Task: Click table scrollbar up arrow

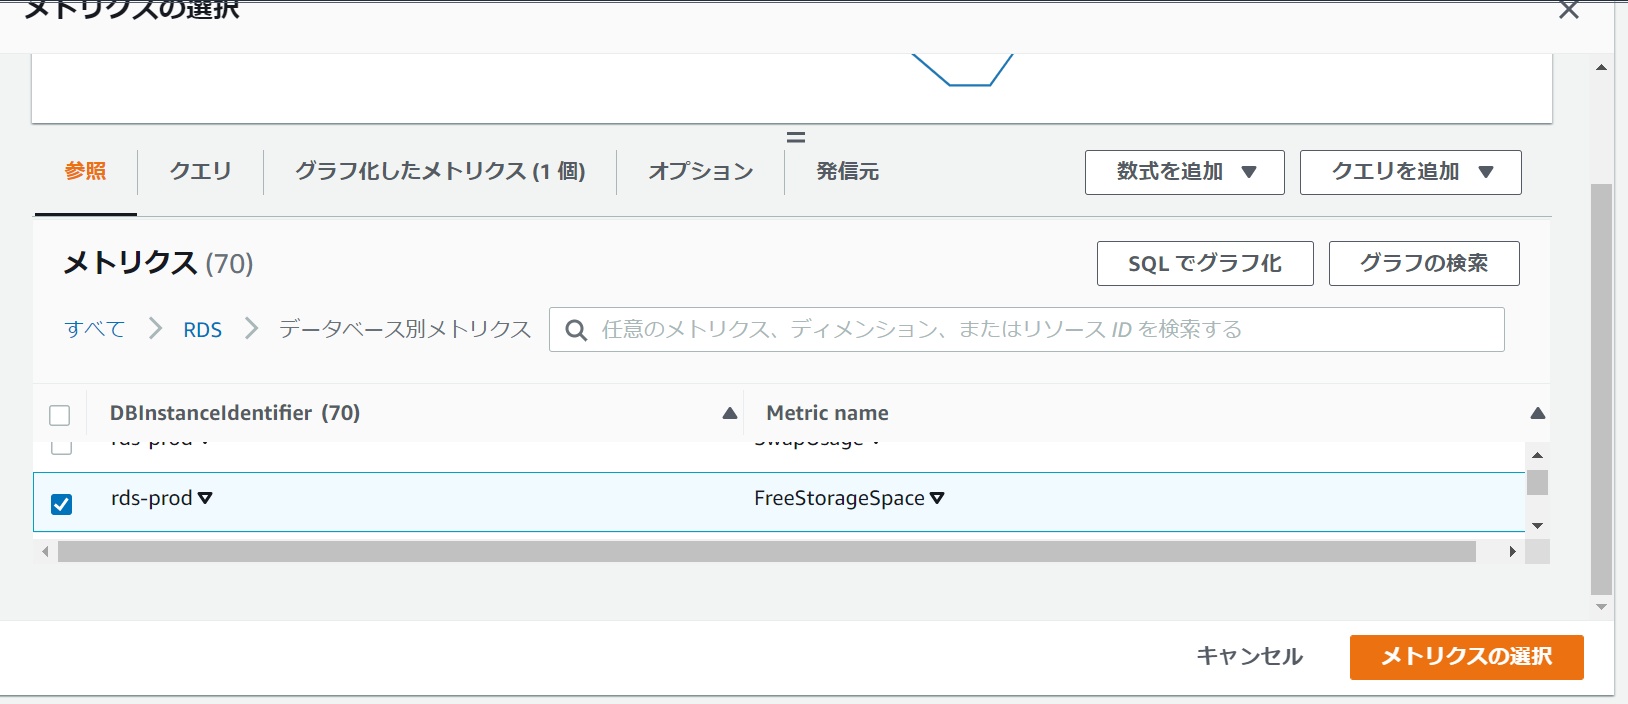Action: click(x=1538, y=455)
